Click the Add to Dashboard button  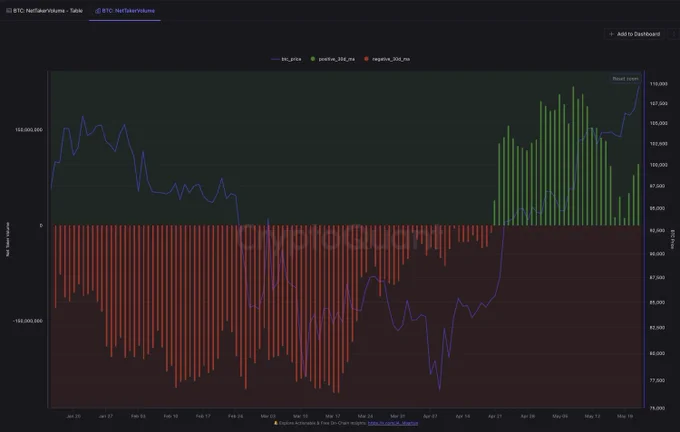(634, 34)
